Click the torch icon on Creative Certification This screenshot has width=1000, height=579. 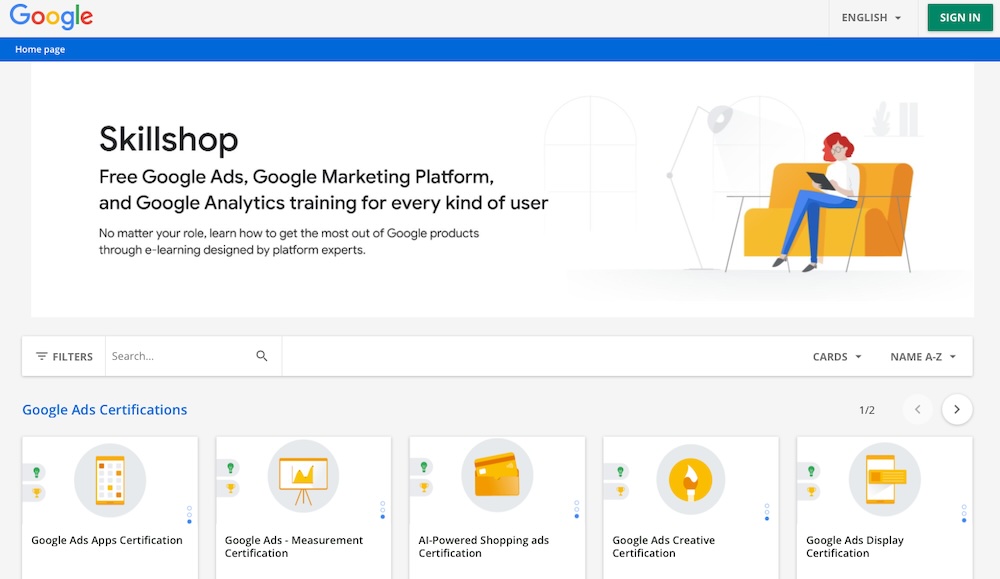click(690, 478)
